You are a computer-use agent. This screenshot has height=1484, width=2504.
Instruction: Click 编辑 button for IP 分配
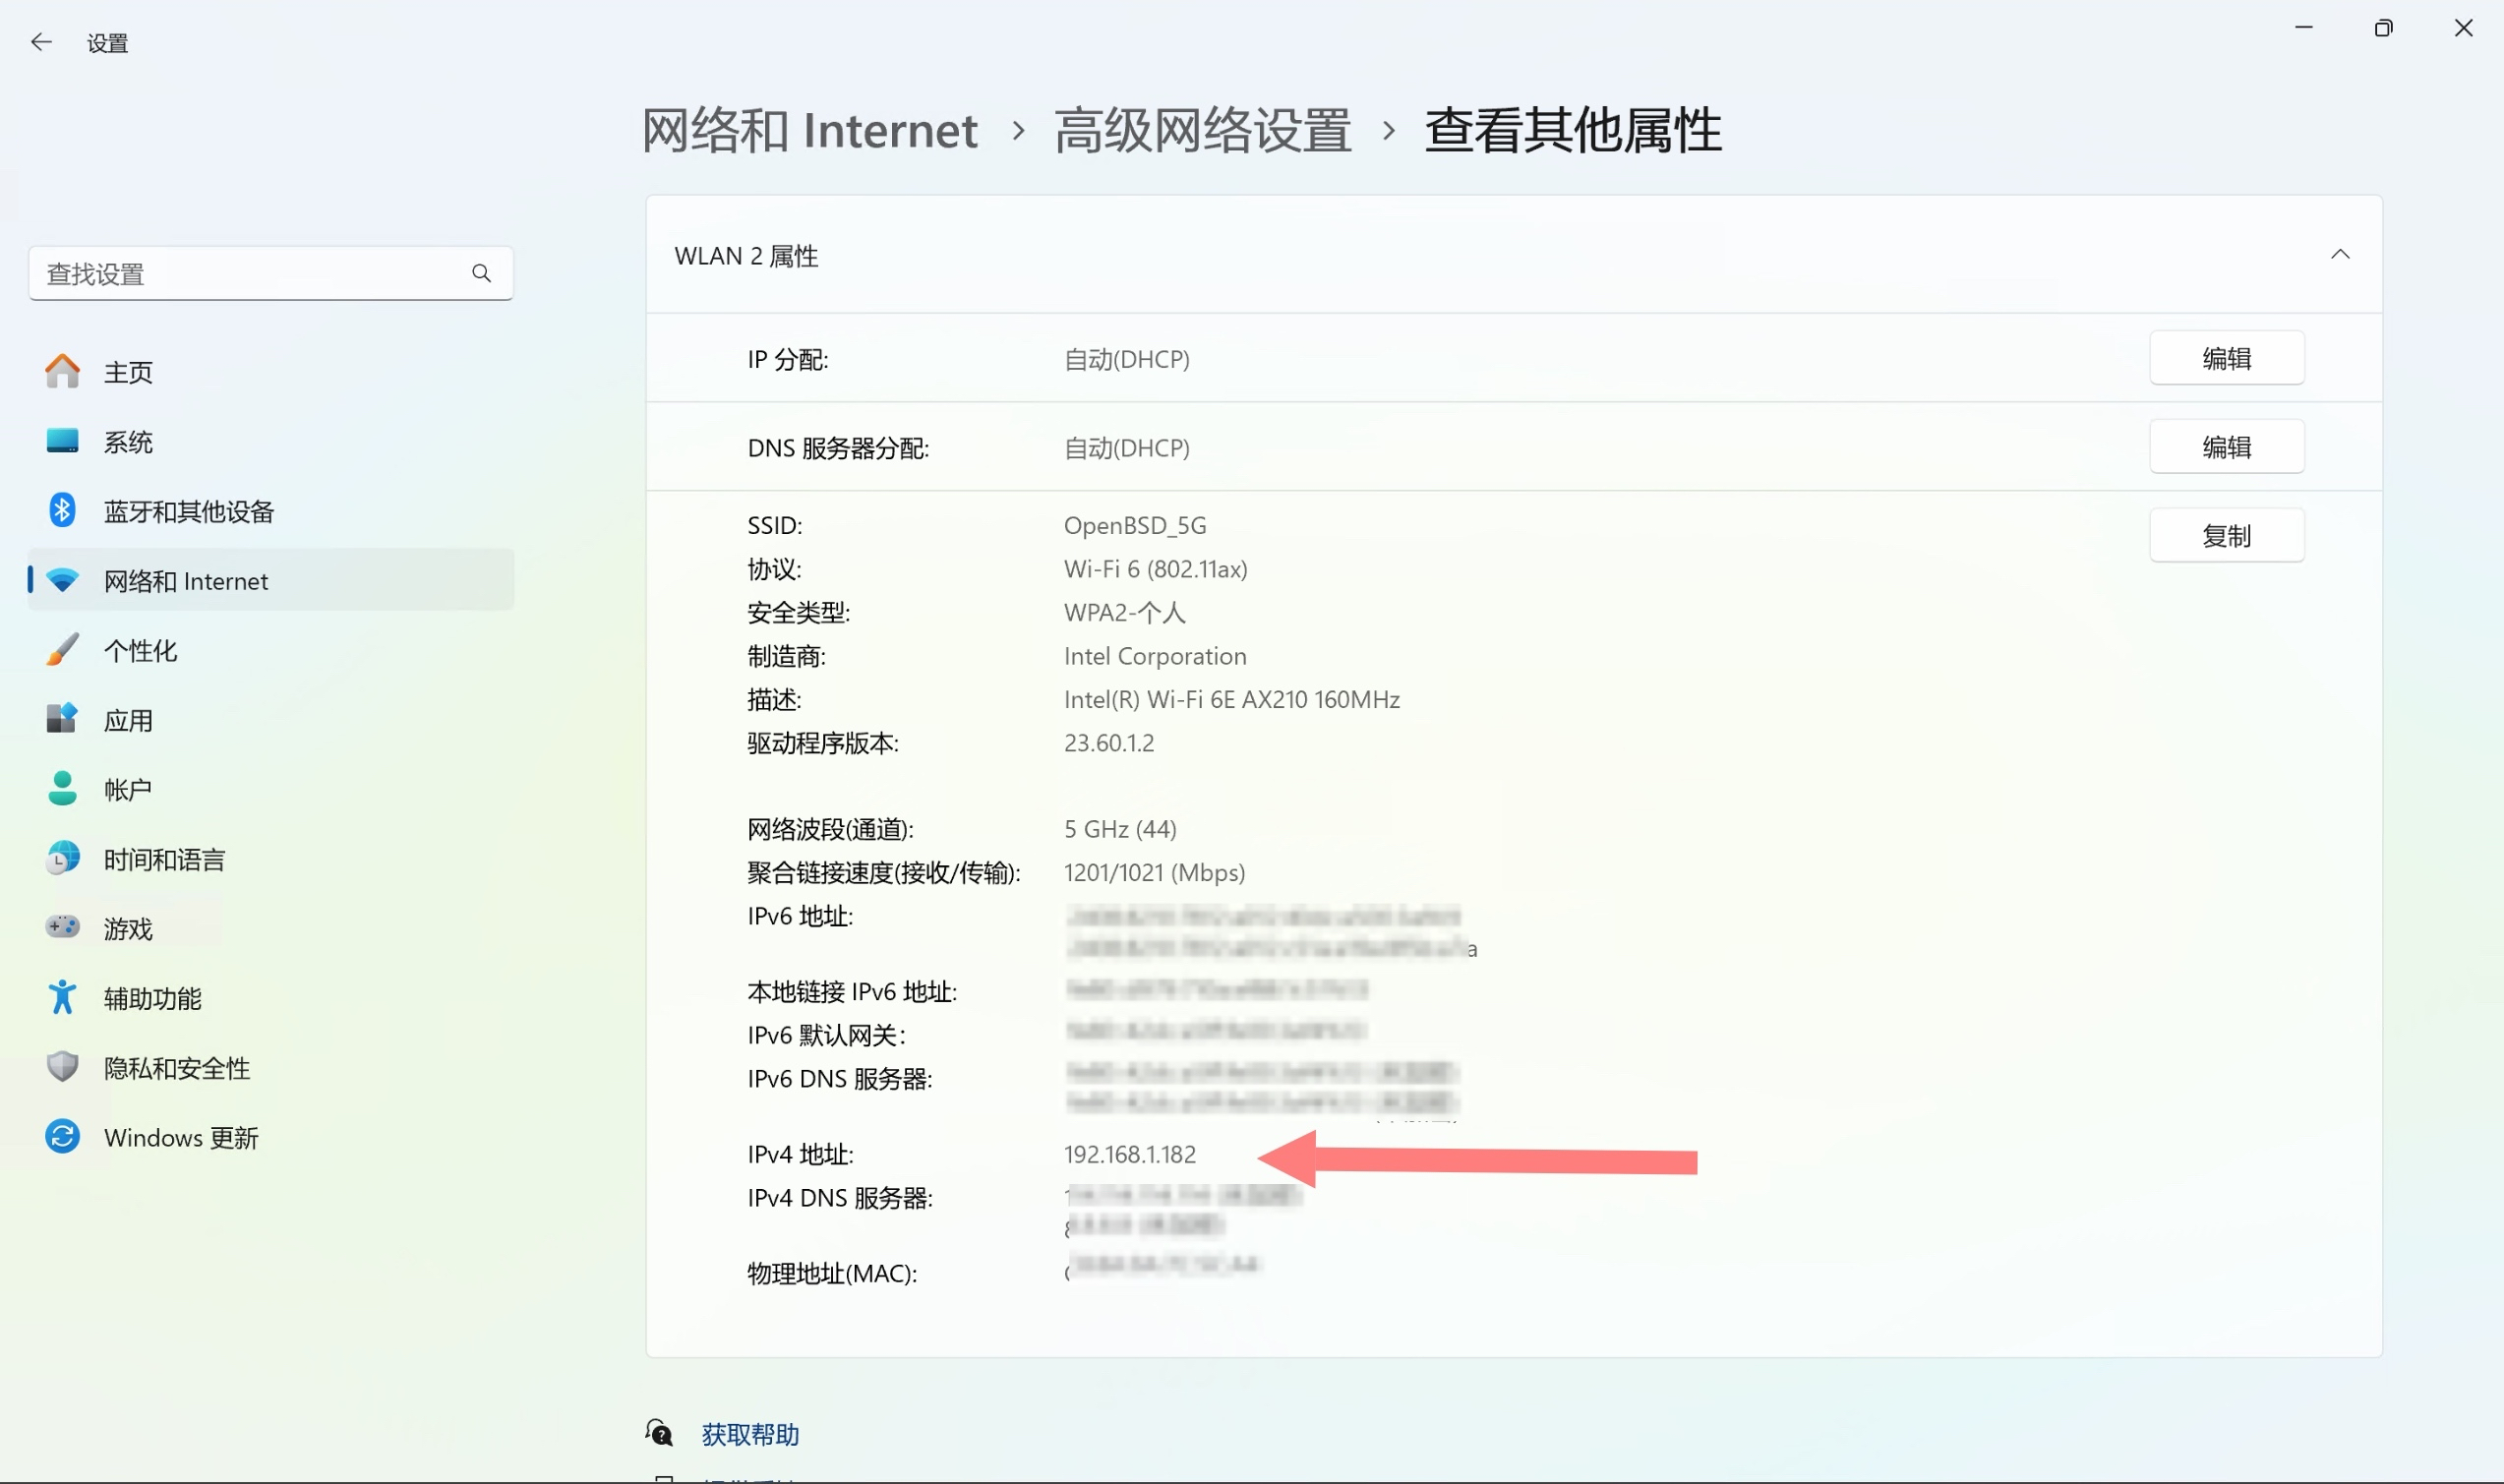[2226, 358]
